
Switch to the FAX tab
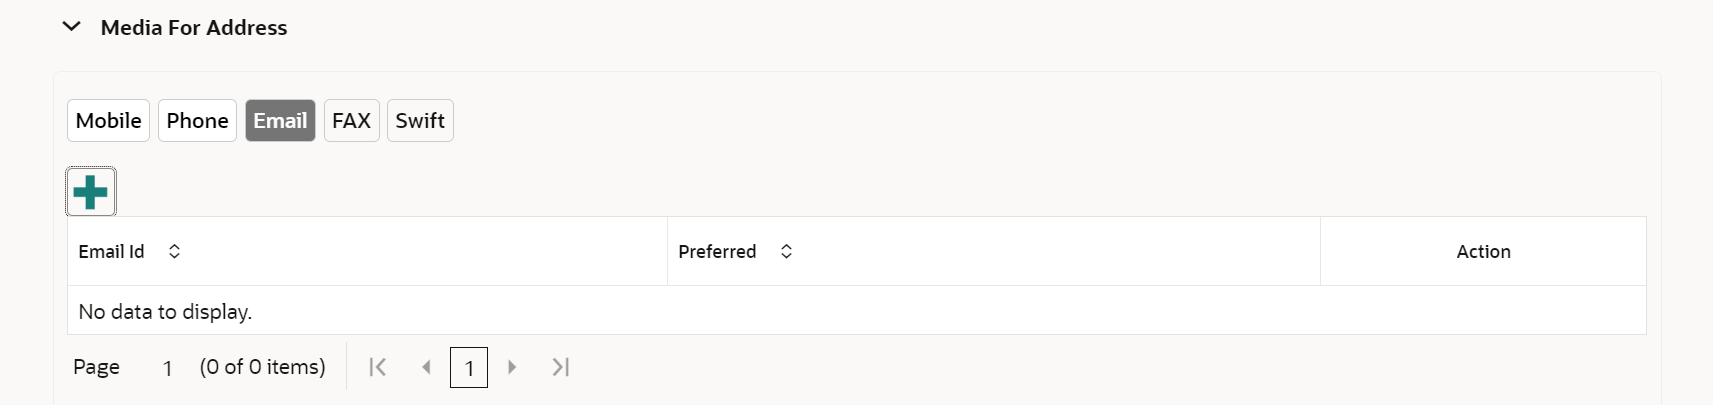[351, 121]
